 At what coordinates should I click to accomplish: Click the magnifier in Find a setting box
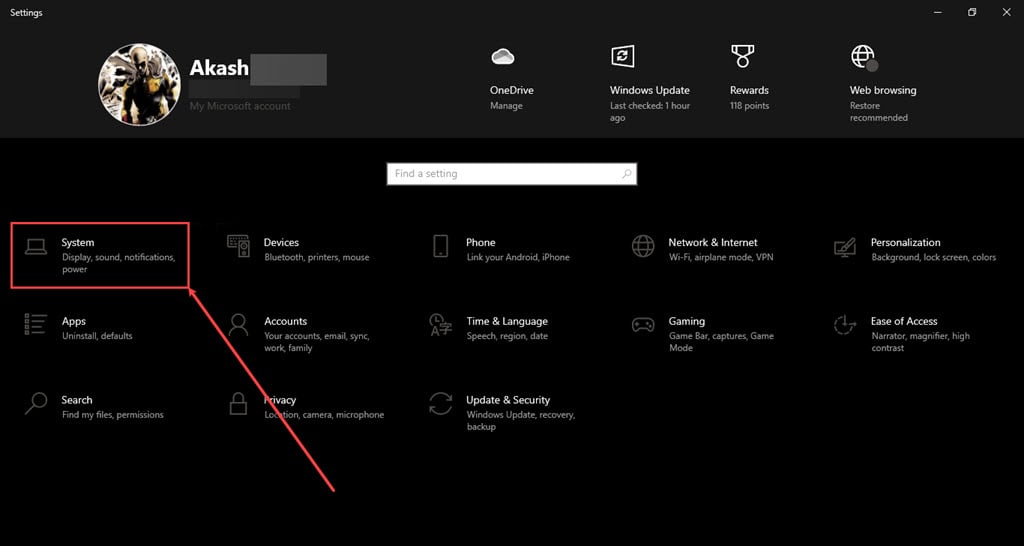coord(626,174)
